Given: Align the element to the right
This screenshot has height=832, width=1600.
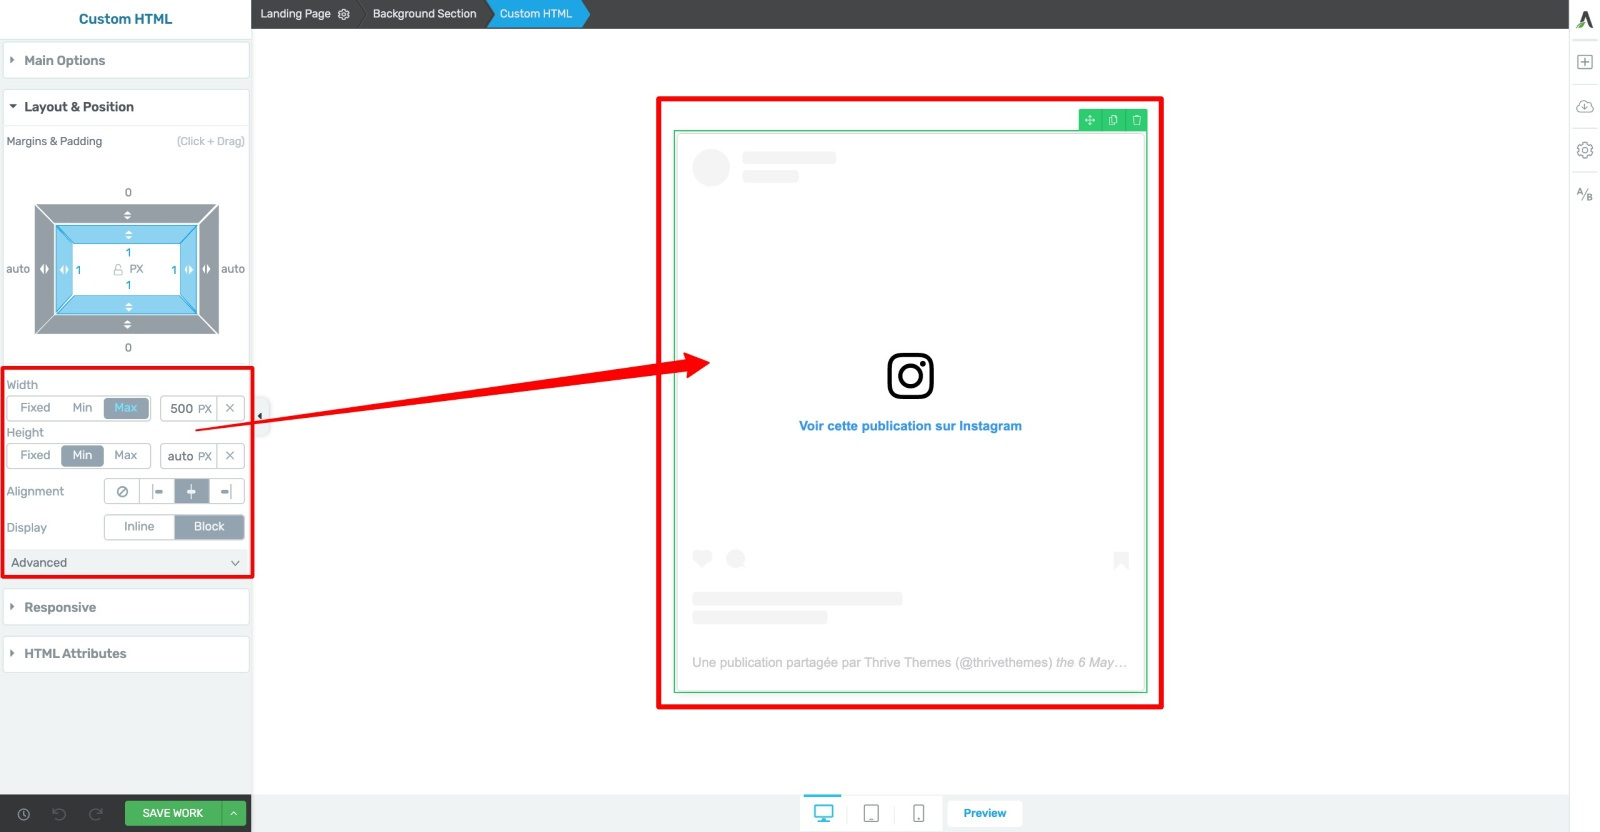Looking at the screenshot, I should 226,492.
